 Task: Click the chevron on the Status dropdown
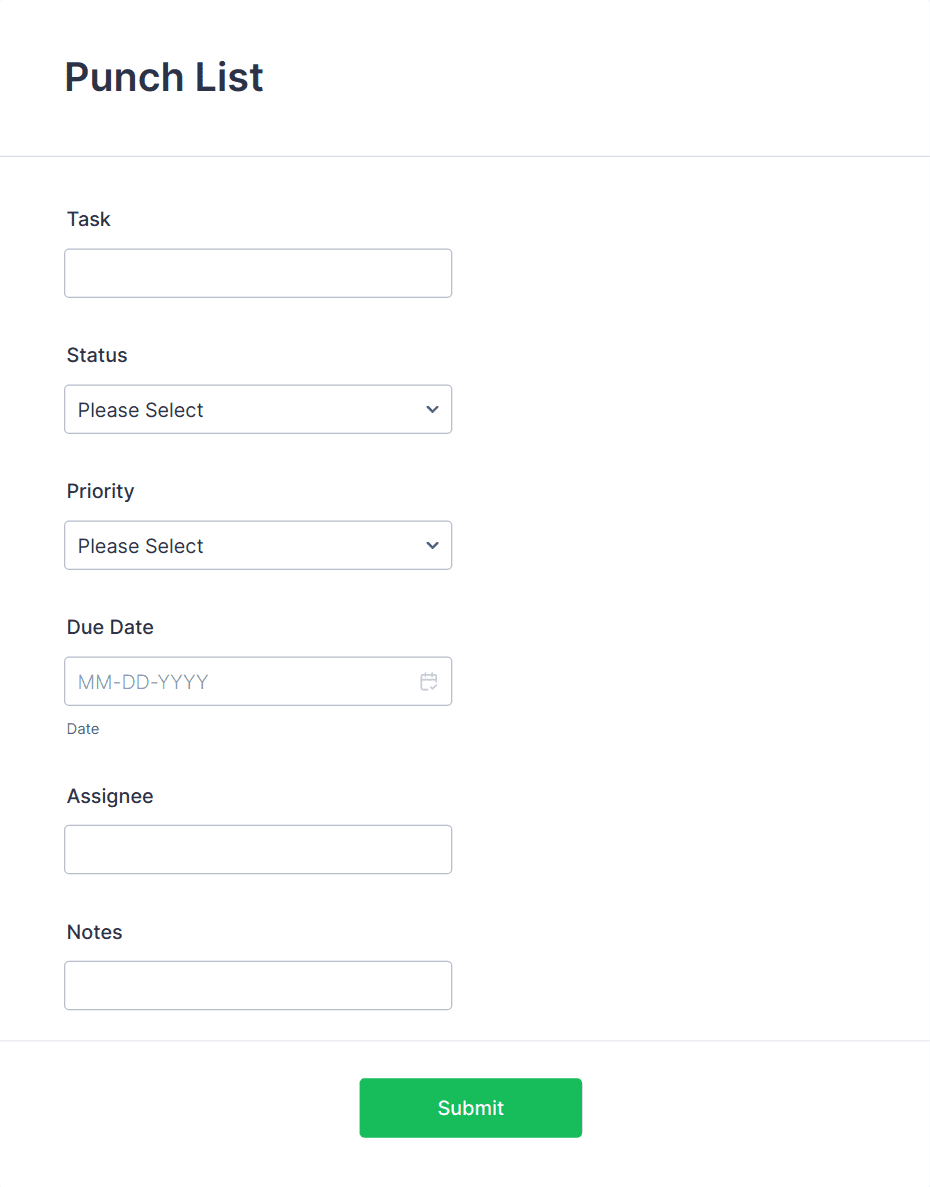[x=432, y=409]
